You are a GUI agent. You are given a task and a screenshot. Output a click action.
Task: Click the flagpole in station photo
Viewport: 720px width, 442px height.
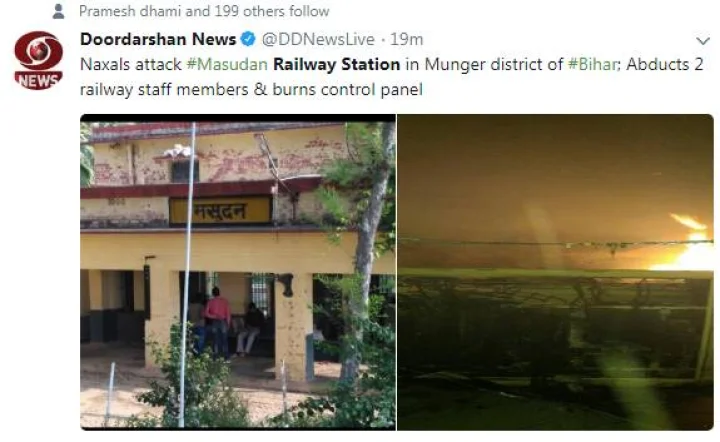coord(187,275)
